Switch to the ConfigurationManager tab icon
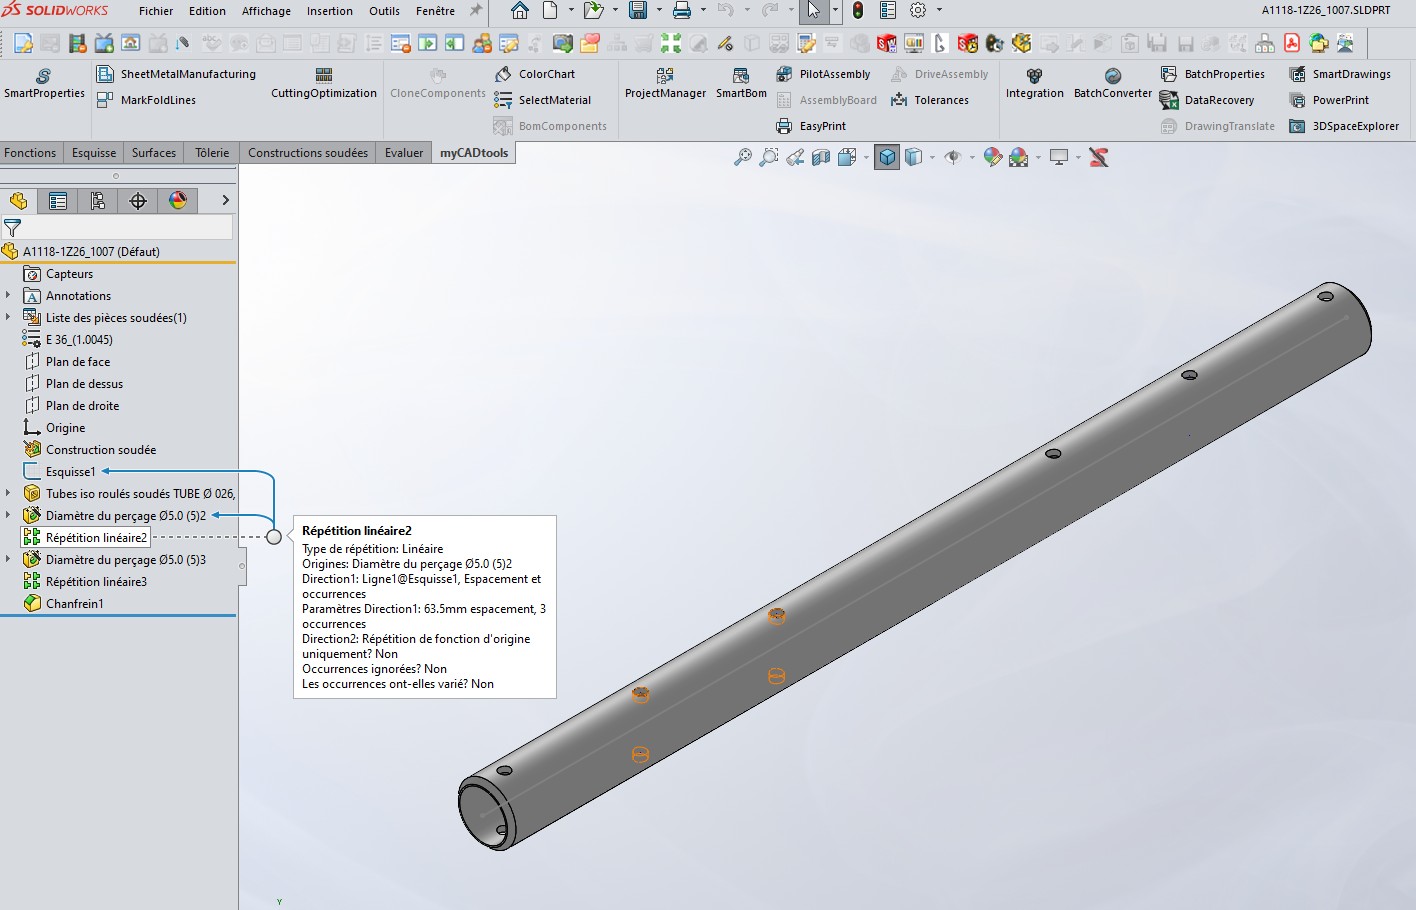Image resolution: width=1416 pixels, height=910 pixels. pos(98,201)
